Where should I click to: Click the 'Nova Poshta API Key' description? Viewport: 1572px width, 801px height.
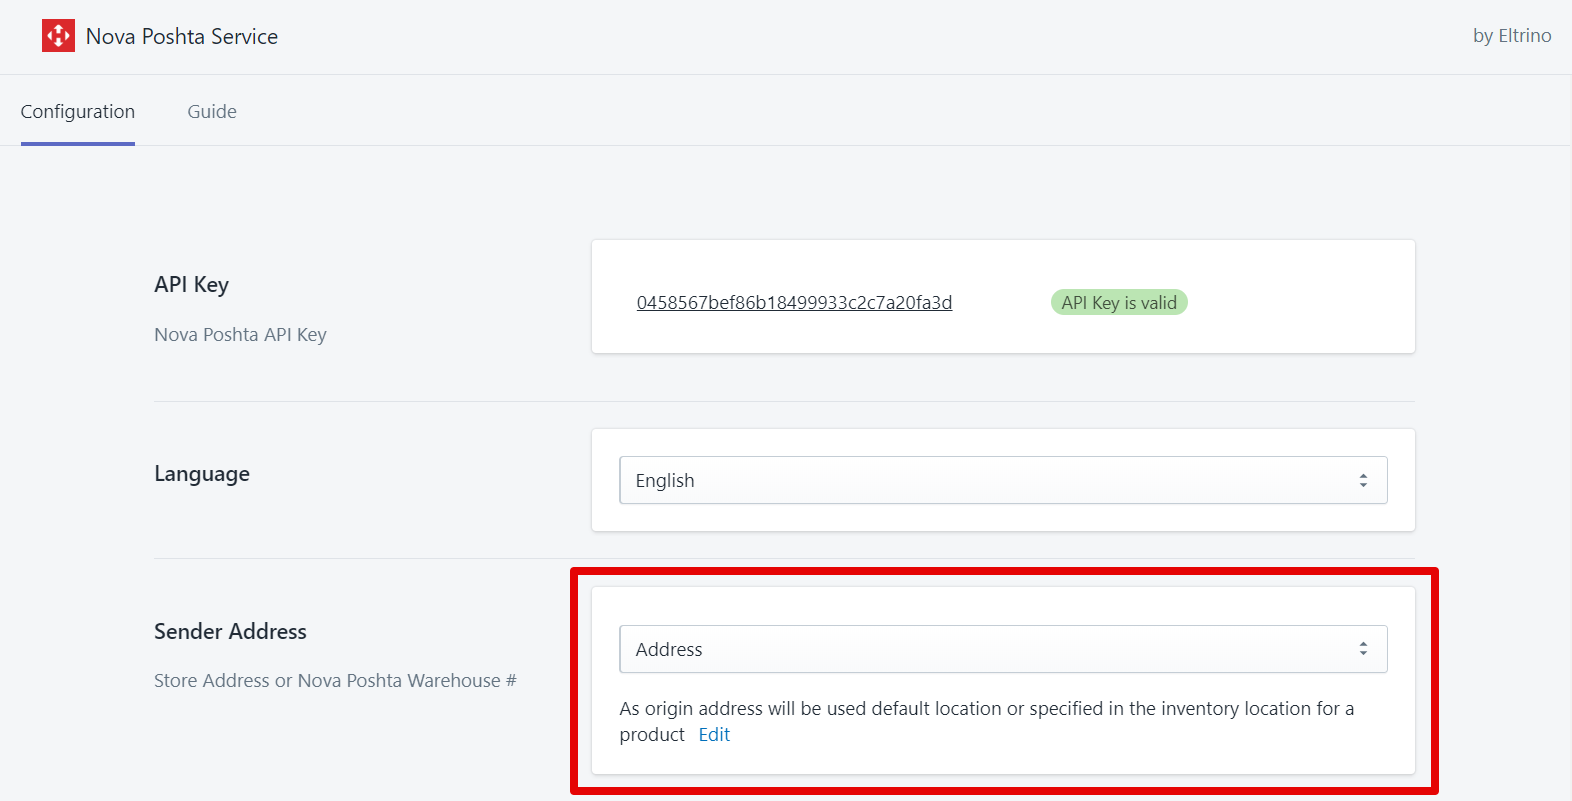241,335
